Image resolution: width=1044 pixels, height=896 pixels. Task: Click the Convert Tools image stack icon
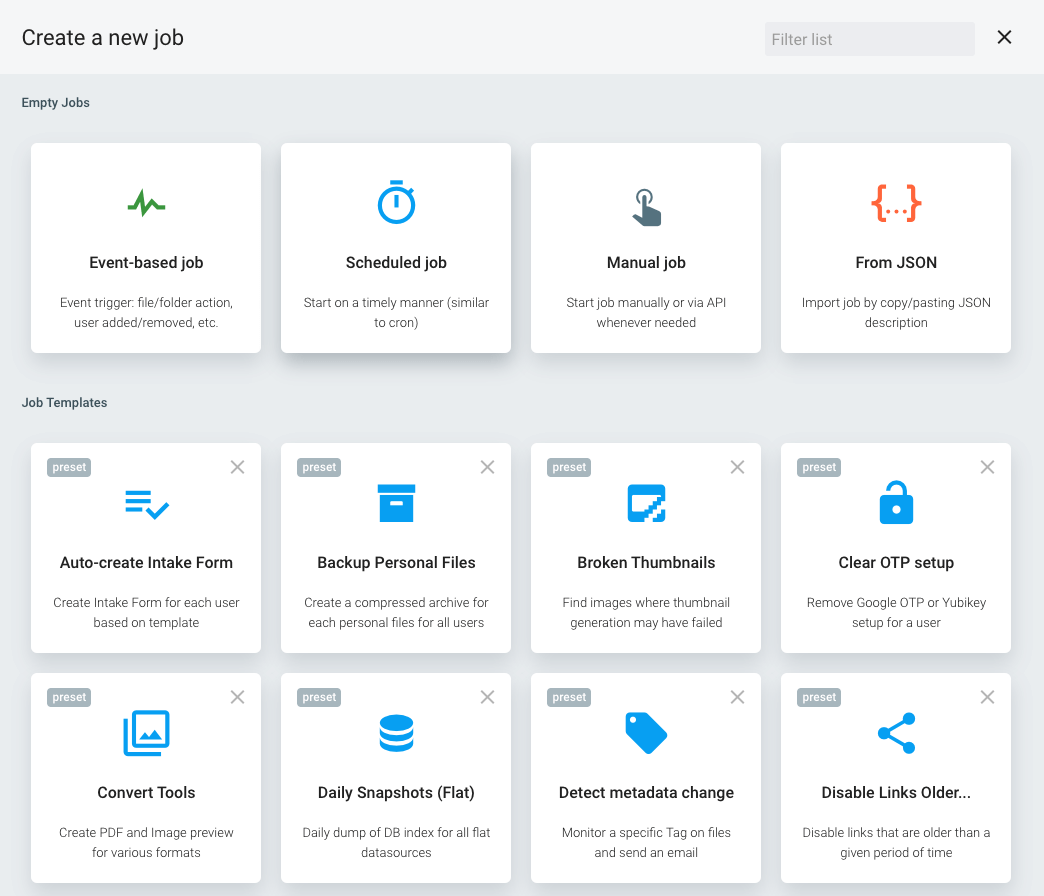pos(146,733)
